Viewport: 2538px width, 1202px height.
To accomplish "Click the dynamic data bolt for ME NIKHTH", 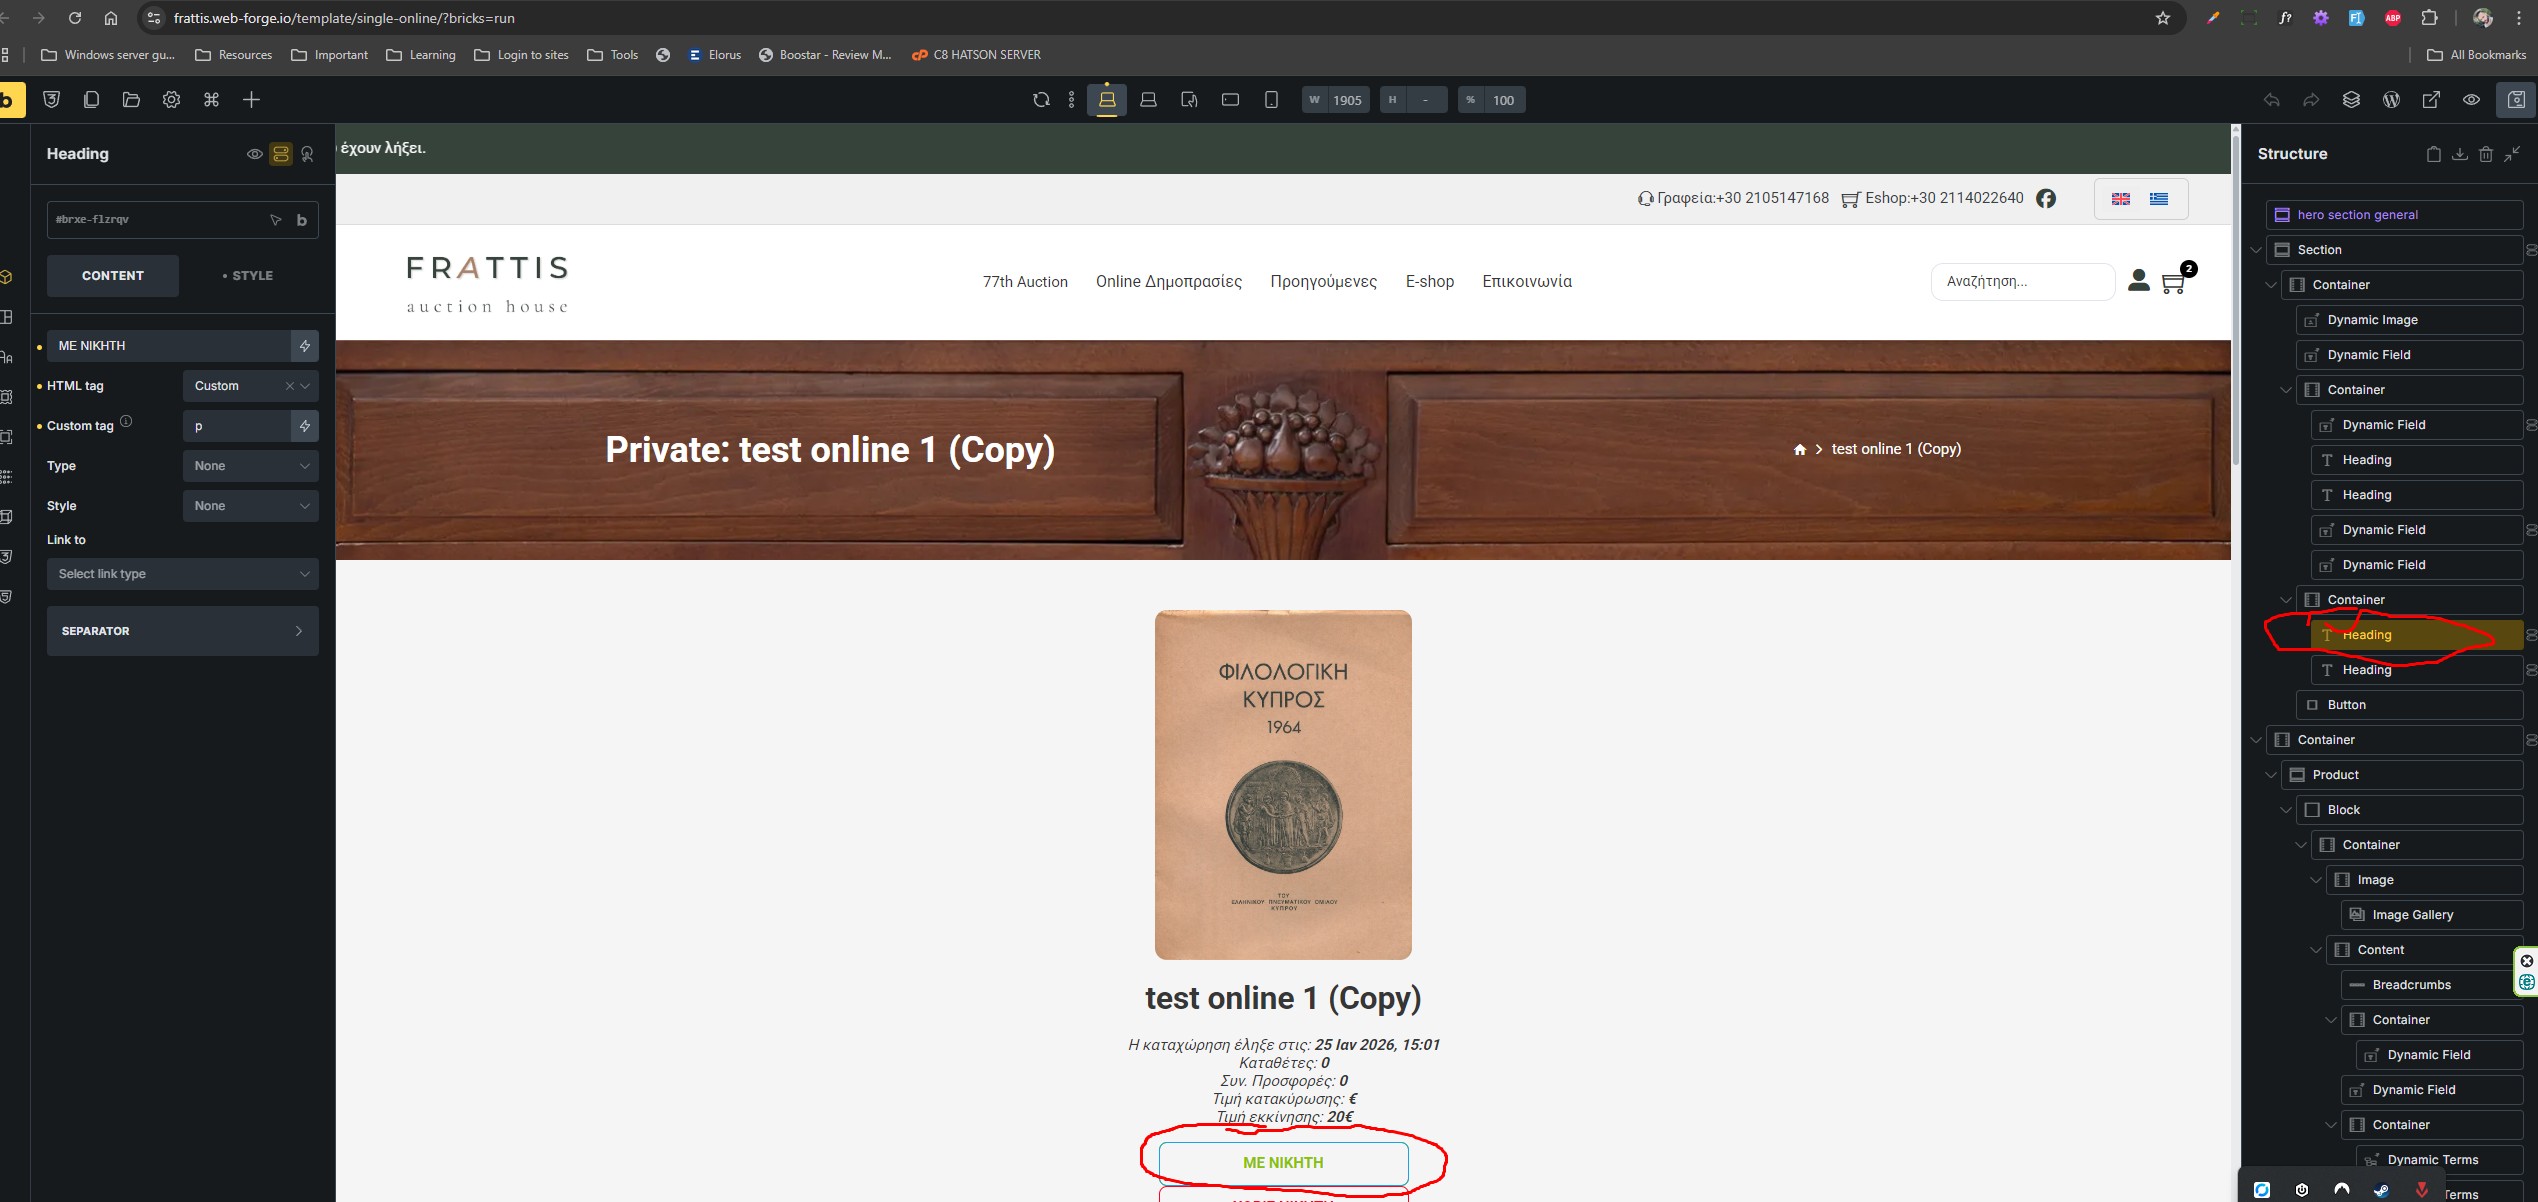I will point(304,346).
